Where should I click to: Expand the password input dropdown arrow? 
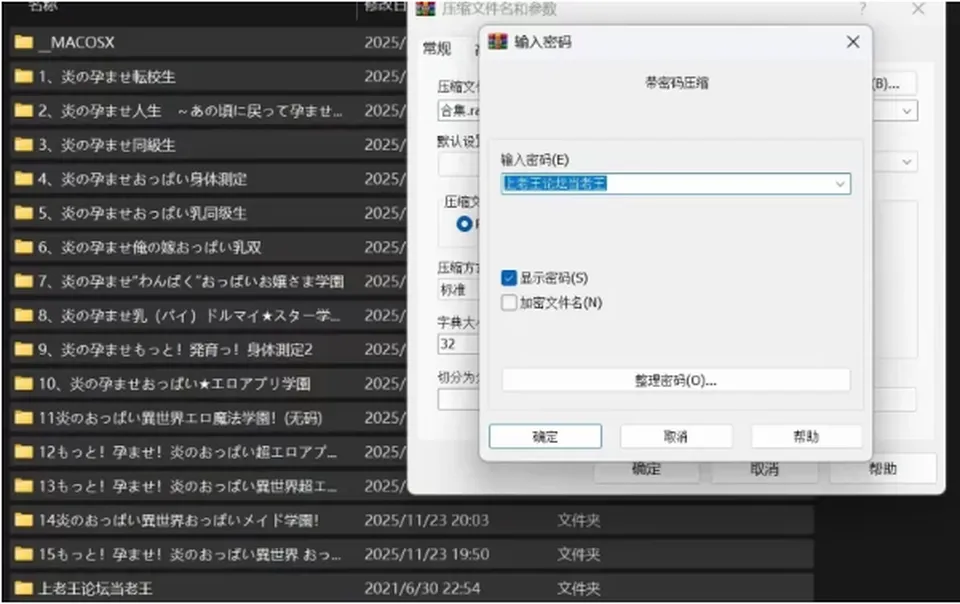coord(840,184)
